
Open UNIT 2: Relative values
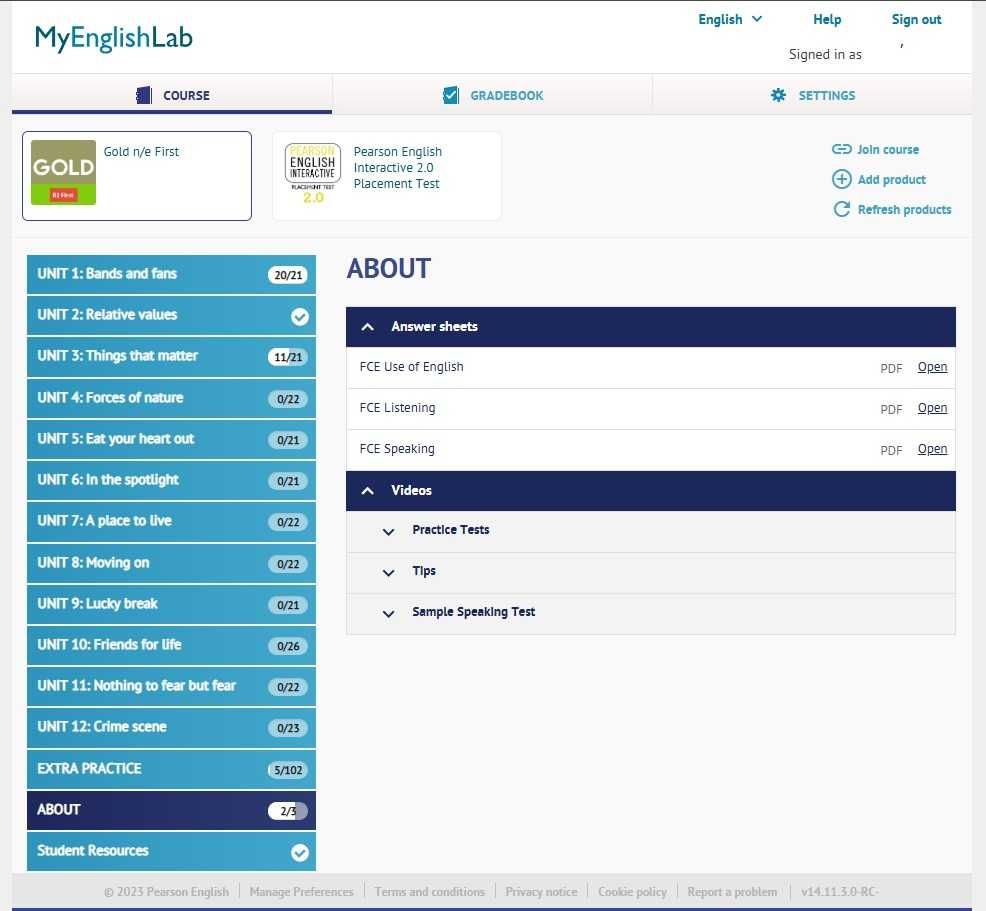[171, 315]
